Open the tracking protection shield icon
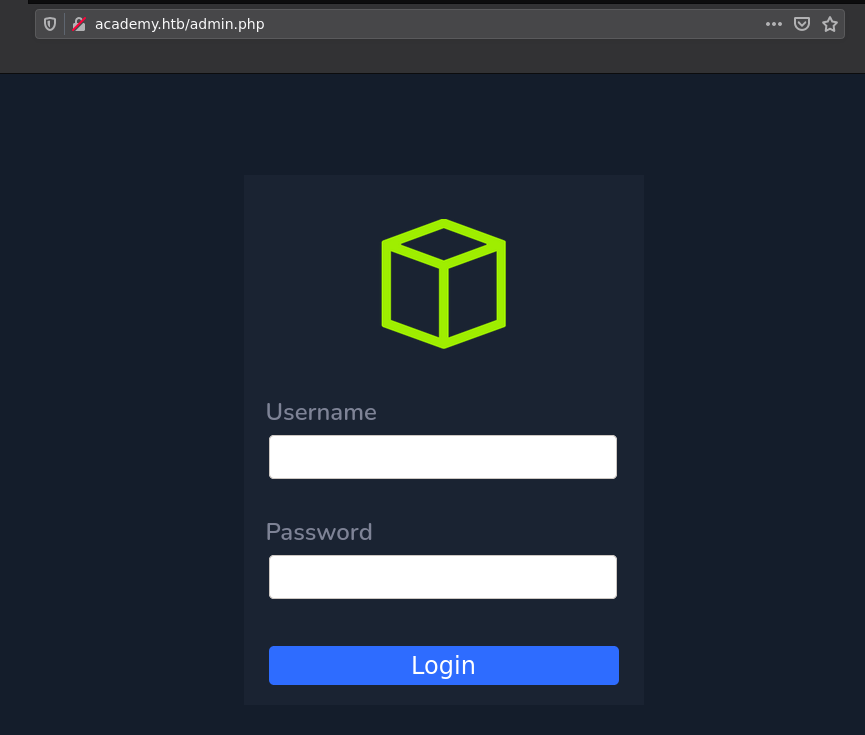 click(x=50, y=24)
